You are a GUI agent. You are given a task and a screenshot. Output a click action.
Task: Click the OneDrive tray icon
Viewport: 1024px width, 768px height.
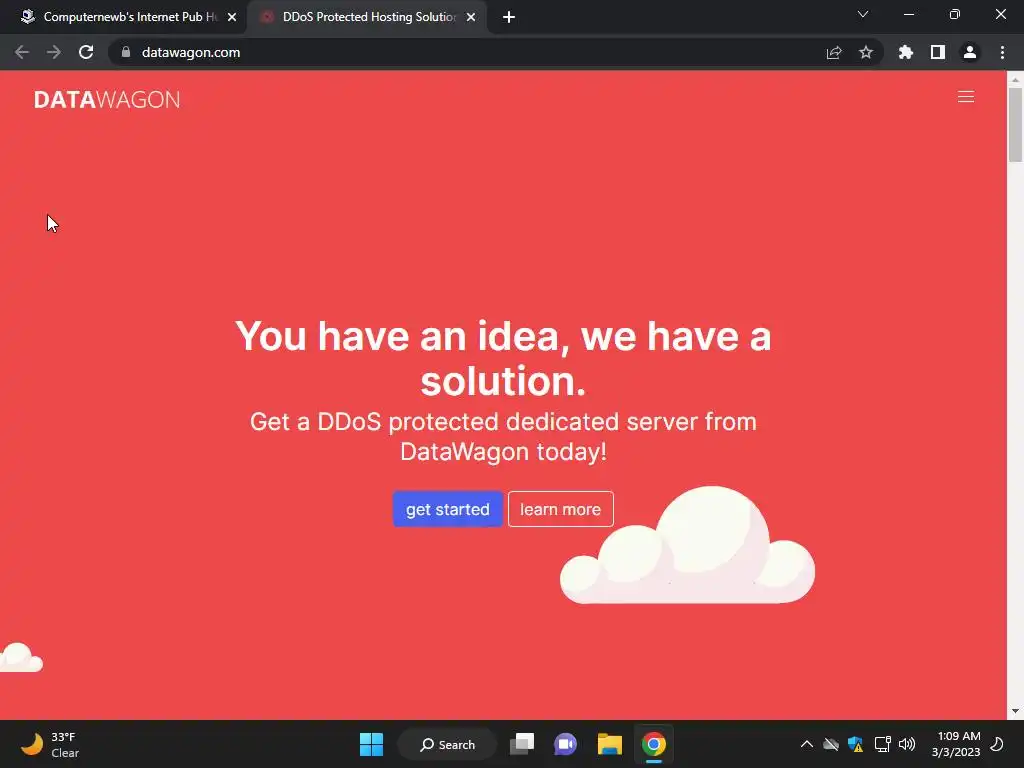pyautogui.click(x=831, y=744)
